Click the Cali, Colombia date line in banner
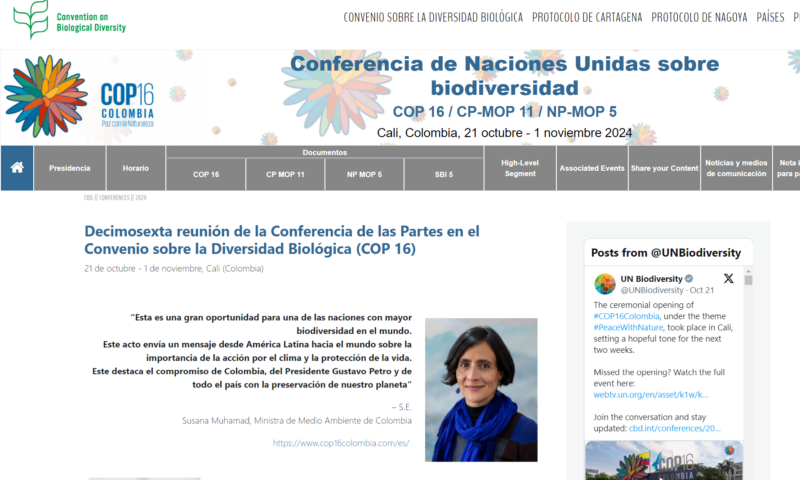800x480 pixels. tap(505, 133)
